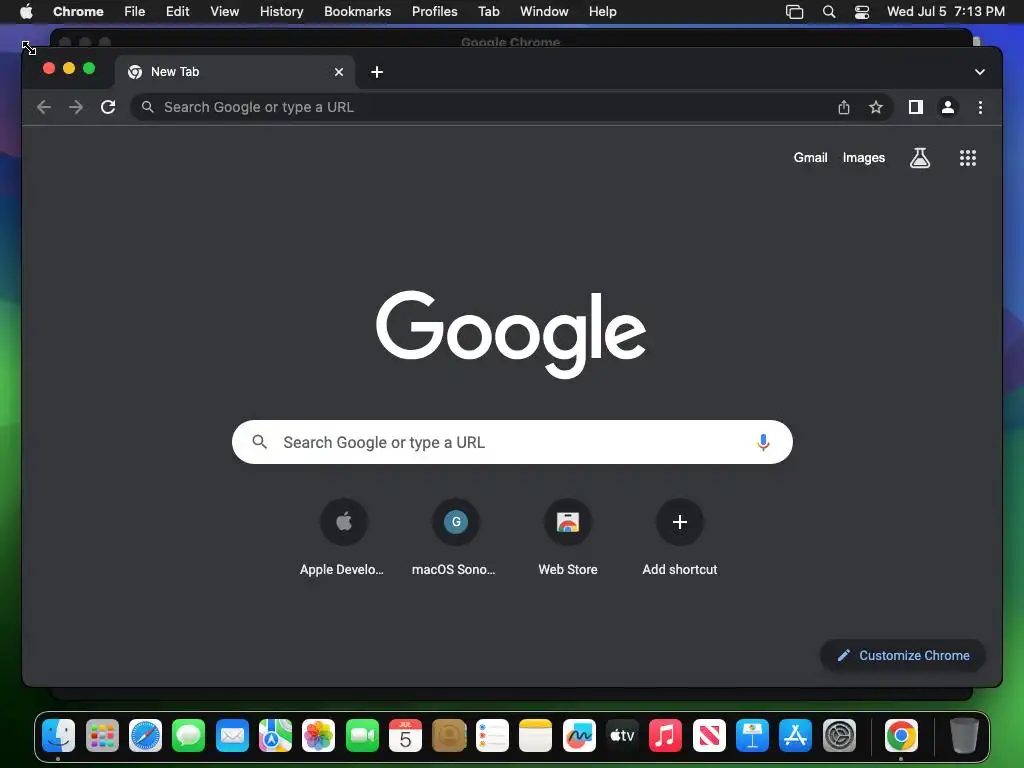Open Freeform from the Dock
Image resolution: width=1024 pixels, height=768 pixels.
pyautogui.click(x=579, y=736)
